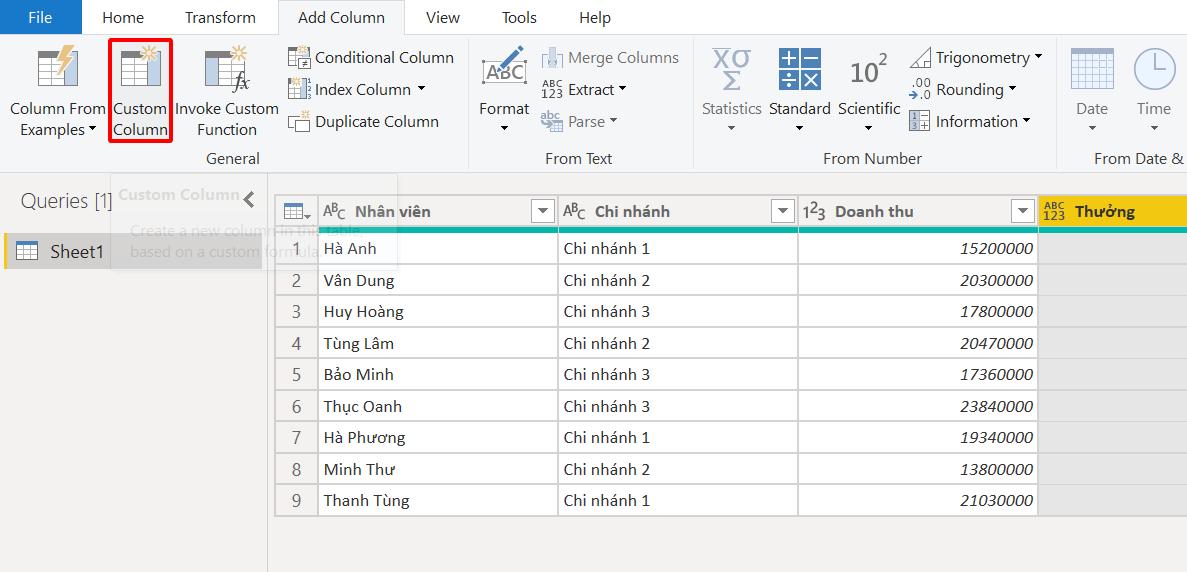Click the cell containing Hà Anh
The width and height of the screenshot is (1187, 572).
coord(438,249)
